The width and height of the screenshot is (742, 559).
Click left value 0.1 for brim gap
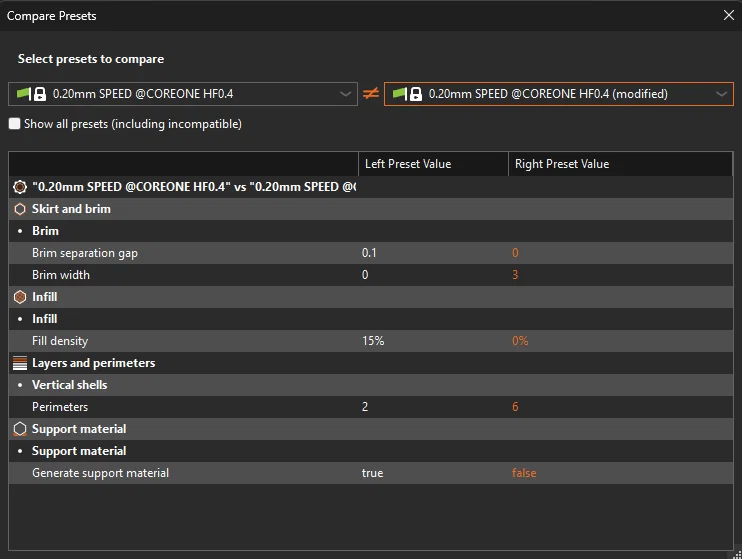pos(369,253)
